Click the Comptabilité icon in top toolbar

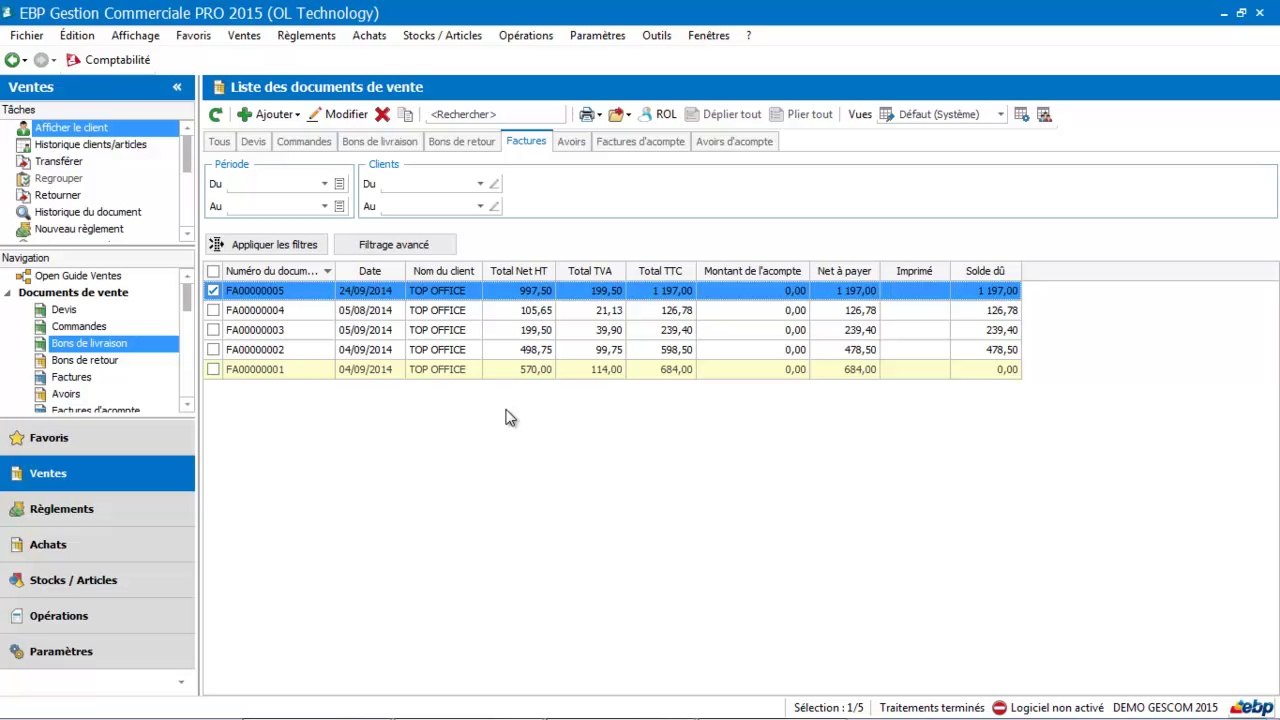pyautogui.click(x=73, y=60)
